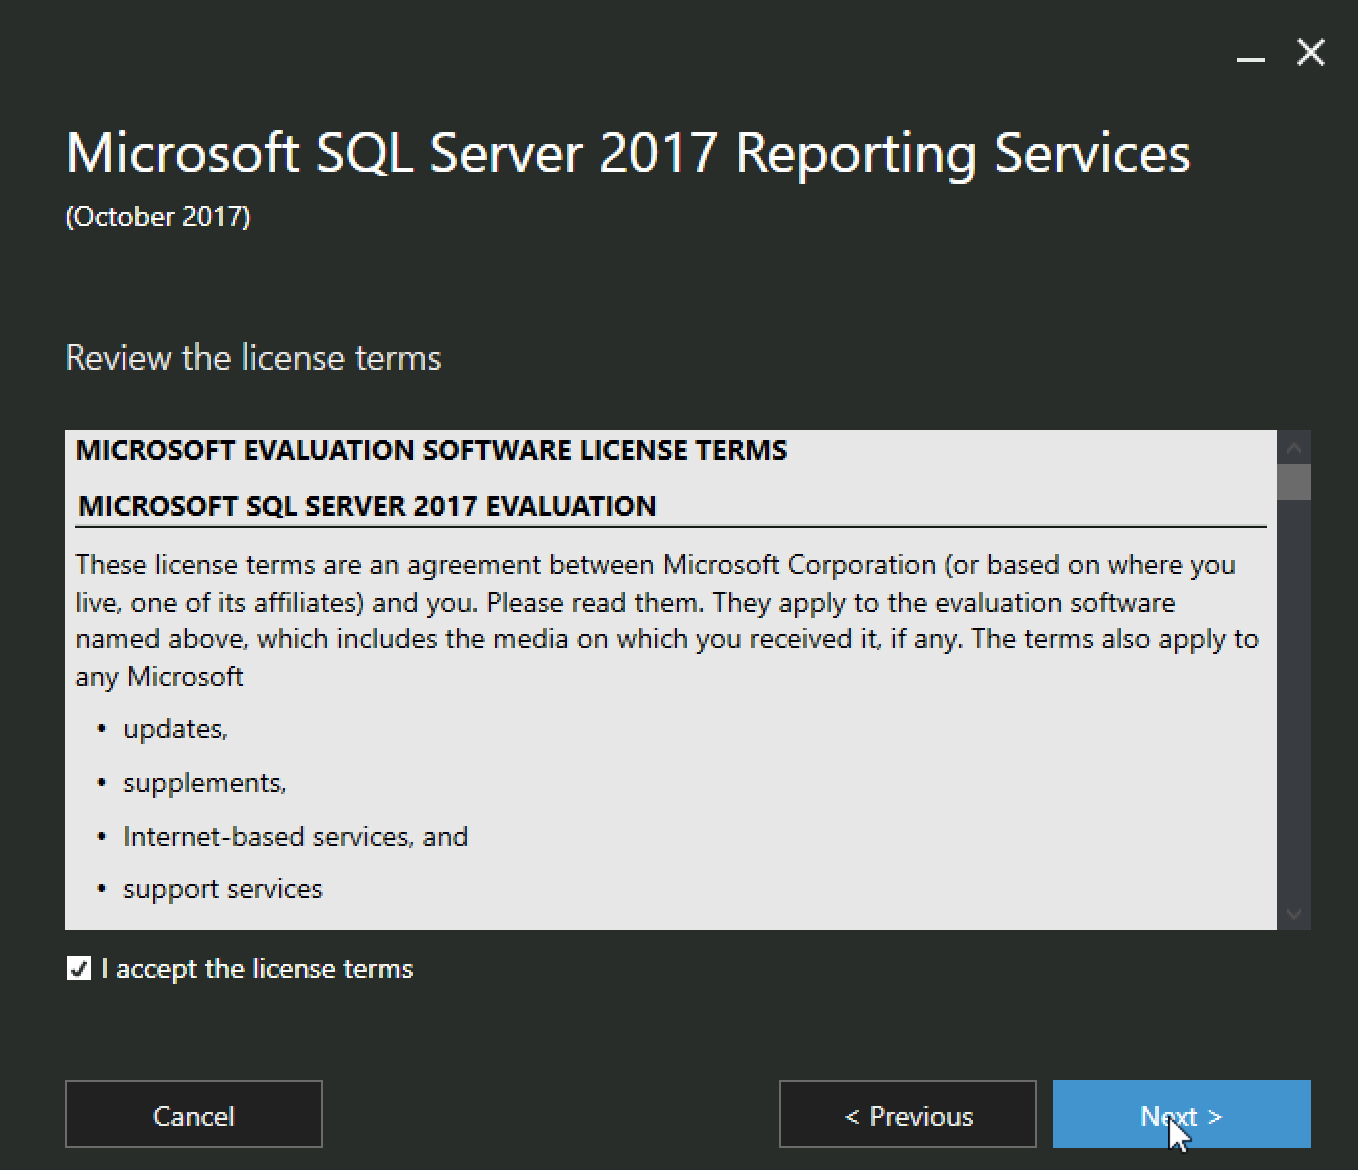Click the Next > button

[x=1181, y=1114]
